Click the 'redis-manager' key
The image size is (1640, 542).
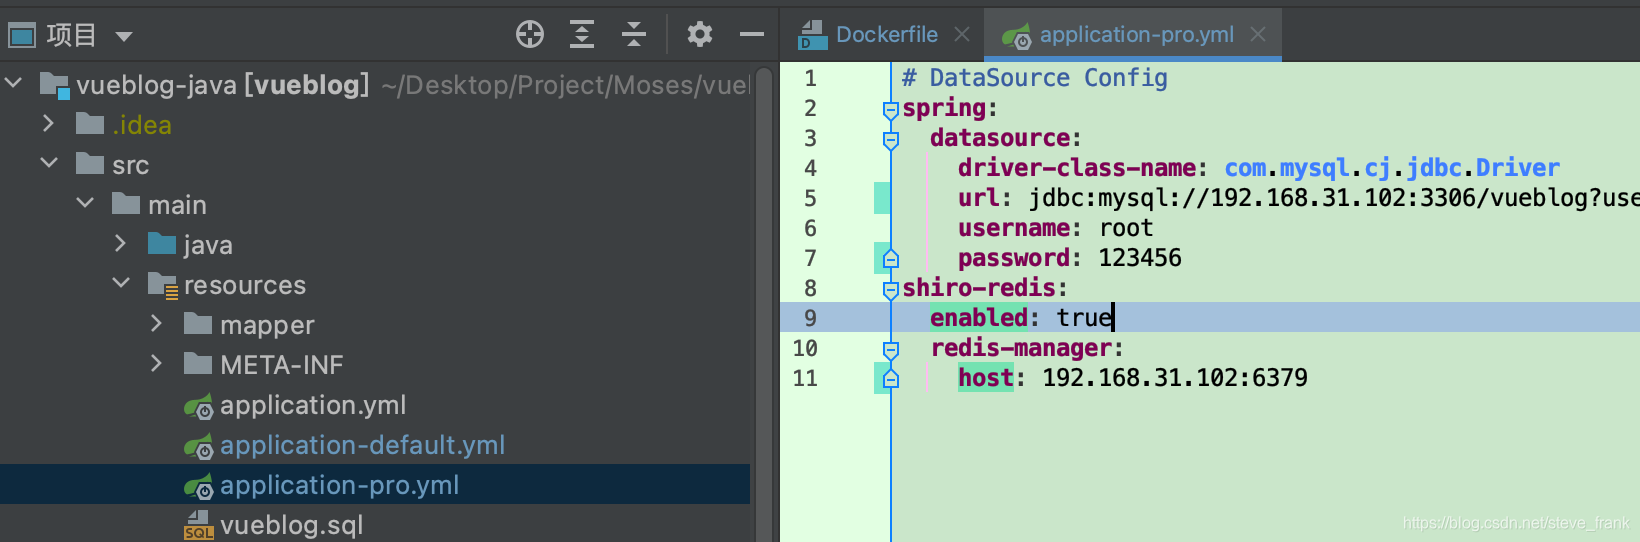[1021, 348]
